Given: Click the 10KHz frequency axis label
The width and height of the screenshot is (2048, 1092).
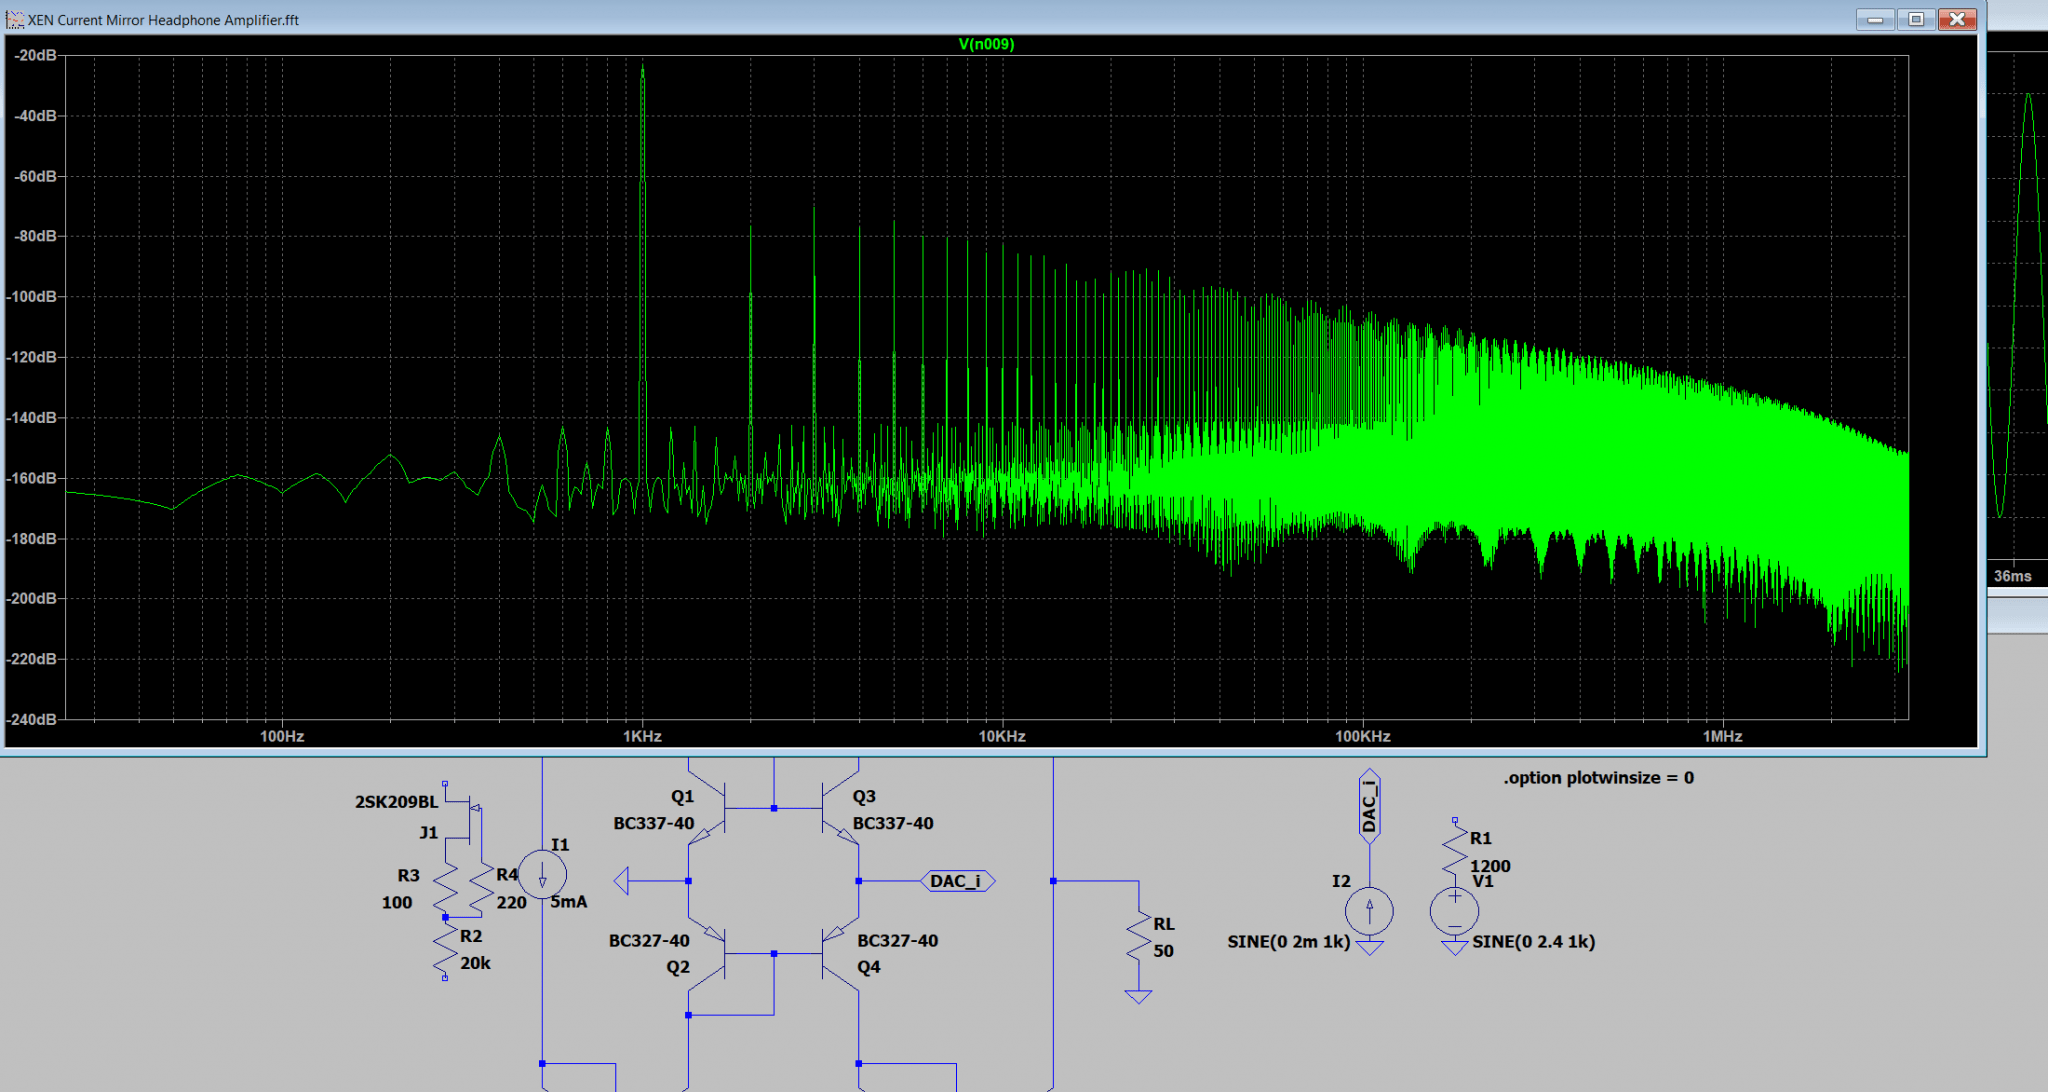Looking at the screenshot, I should (x=1002, y=736).
